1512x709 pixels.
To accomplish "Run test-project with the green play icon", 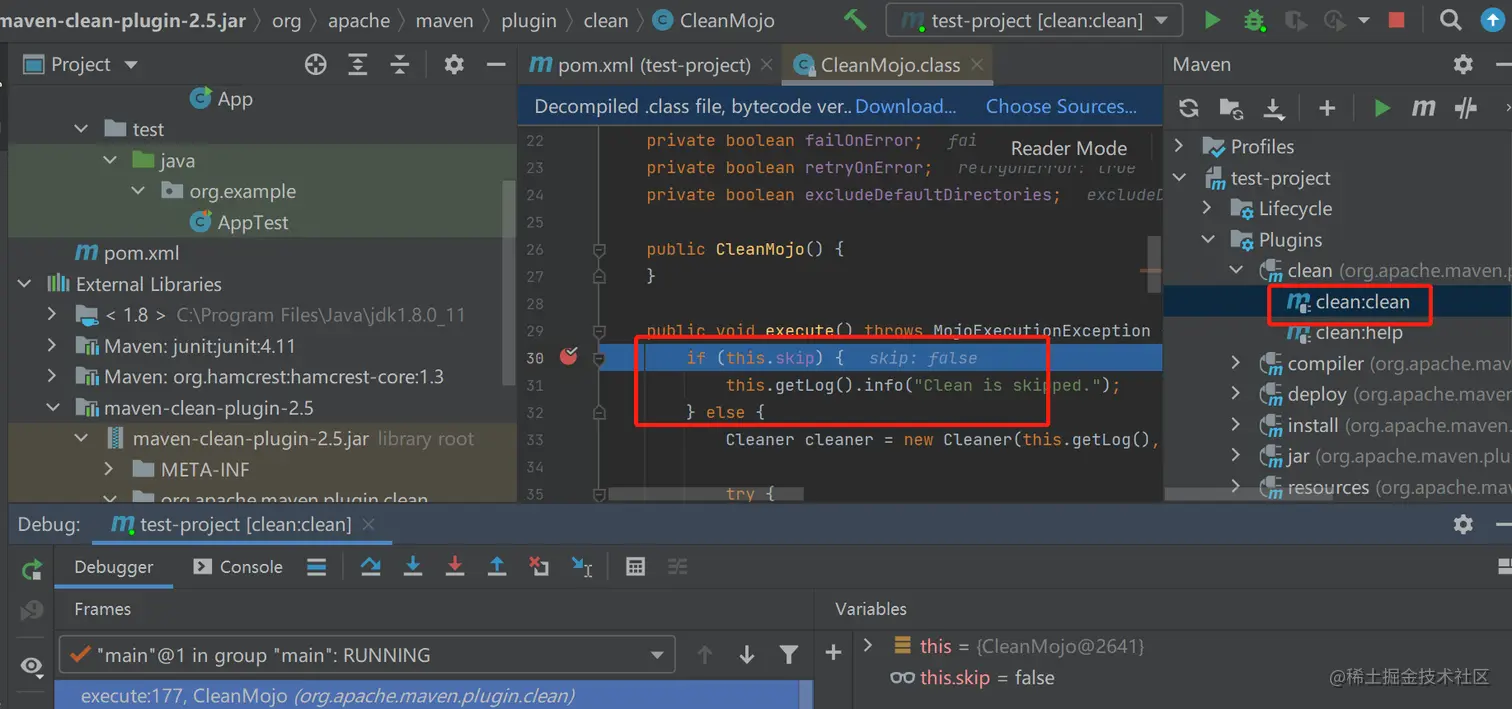I will (1212, 20).
